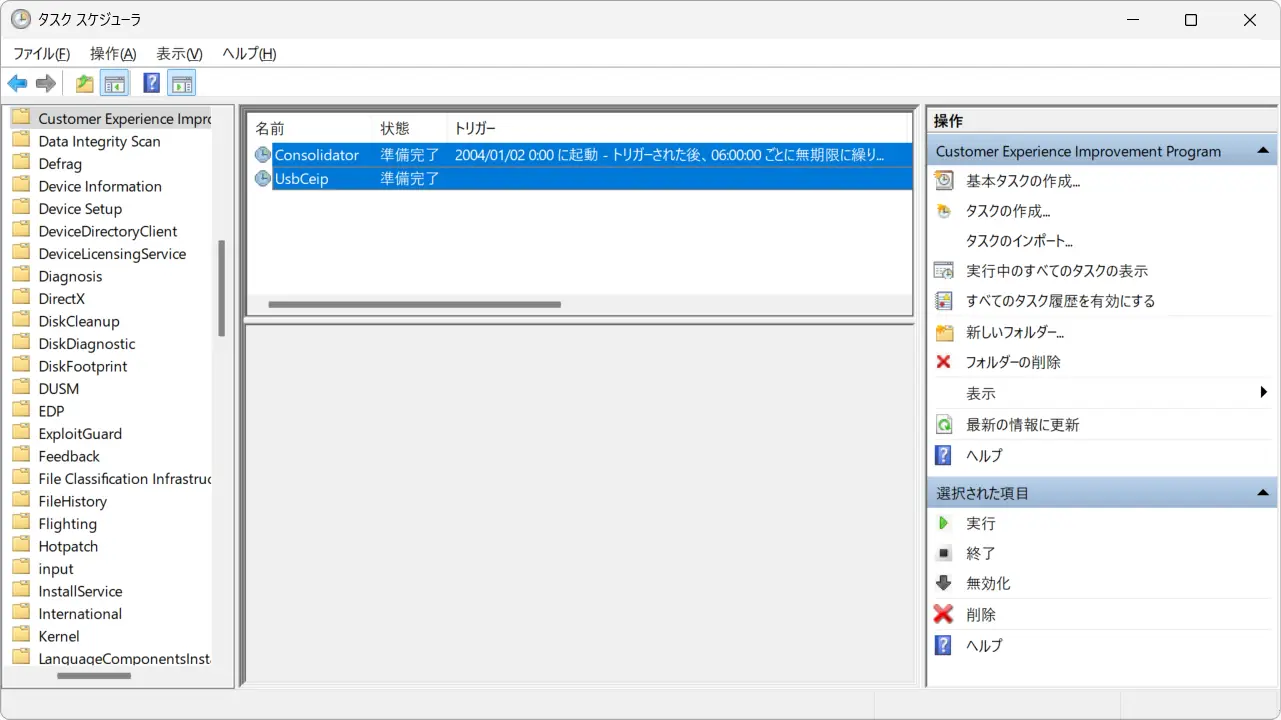
Task: Click help icon in 選択された項目 section
Action: pos(943,645)
